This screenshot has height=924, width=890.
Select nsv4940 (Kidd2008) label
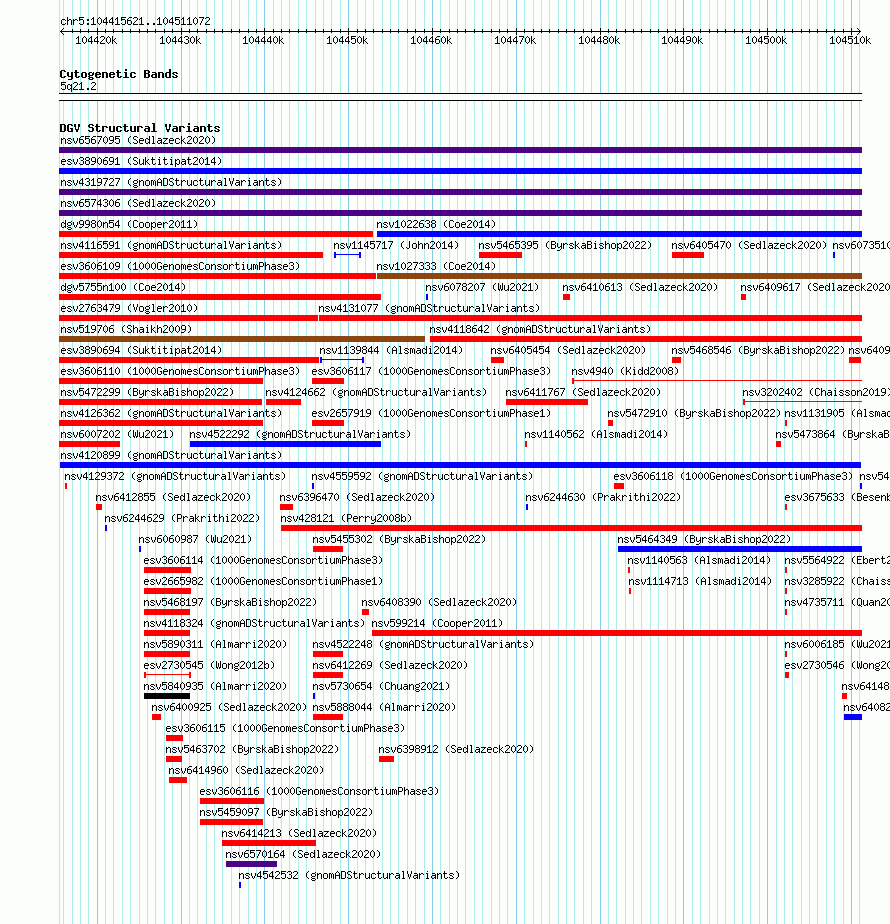[625, 371]
